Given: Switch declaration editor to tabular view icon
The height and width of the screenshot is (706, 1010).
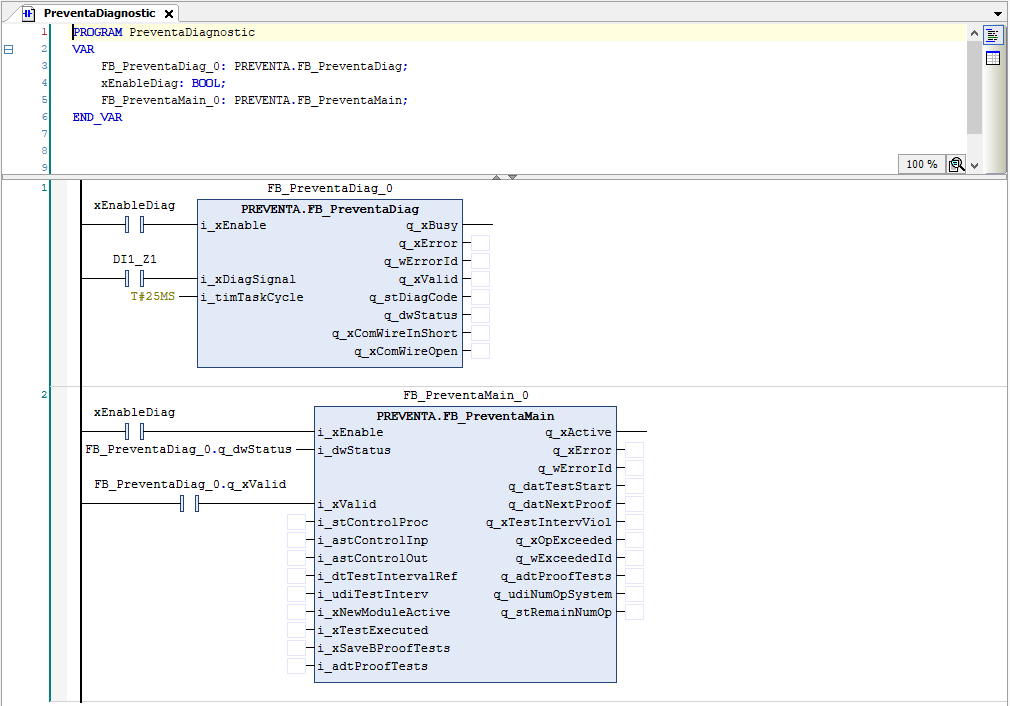Looking at the screenshot, I should click(x=993, y=58).
